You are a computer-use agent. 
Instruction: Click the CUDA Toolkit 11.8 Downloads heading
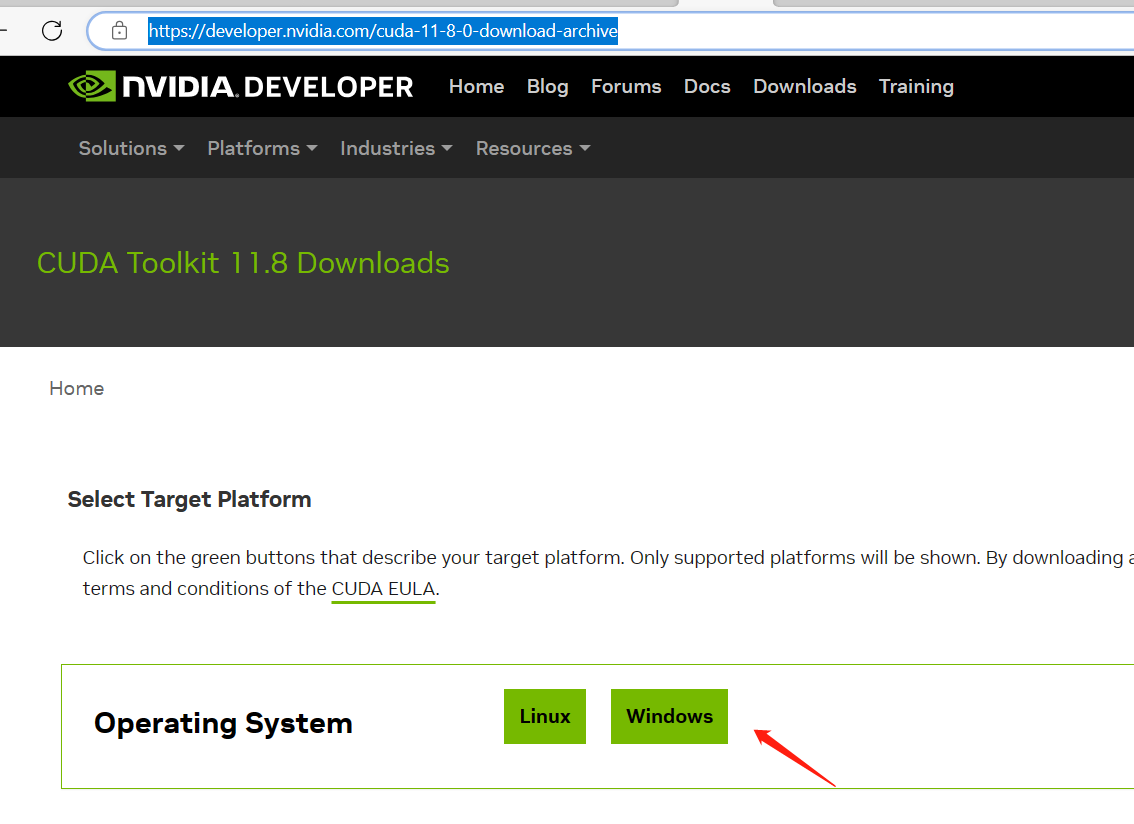[x=243, y=263]
